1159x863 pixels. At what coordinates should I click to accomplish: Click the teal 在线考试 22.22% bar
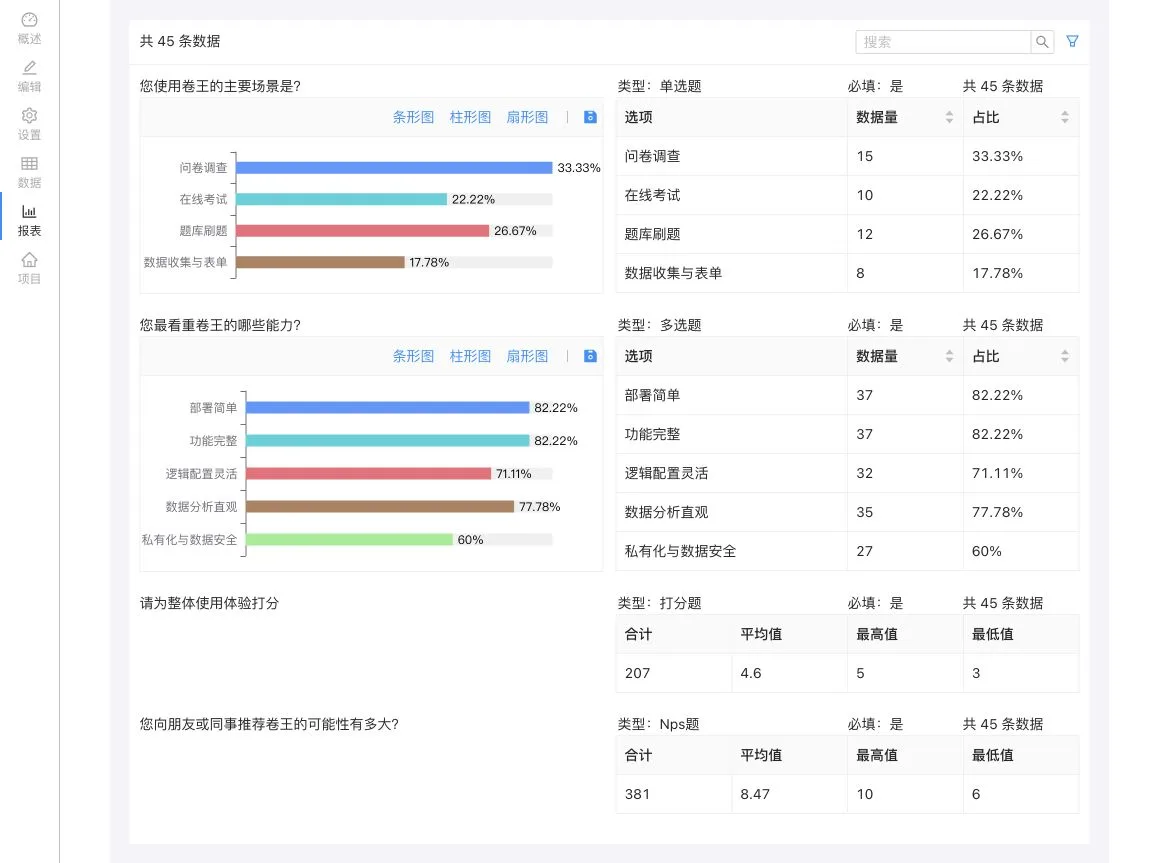click(341, 199)
